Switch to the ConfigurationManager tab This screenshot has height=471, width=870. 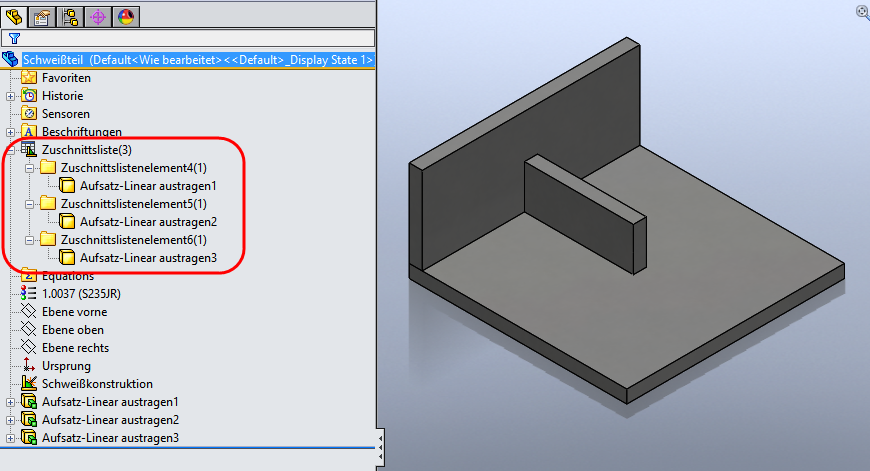70,17
